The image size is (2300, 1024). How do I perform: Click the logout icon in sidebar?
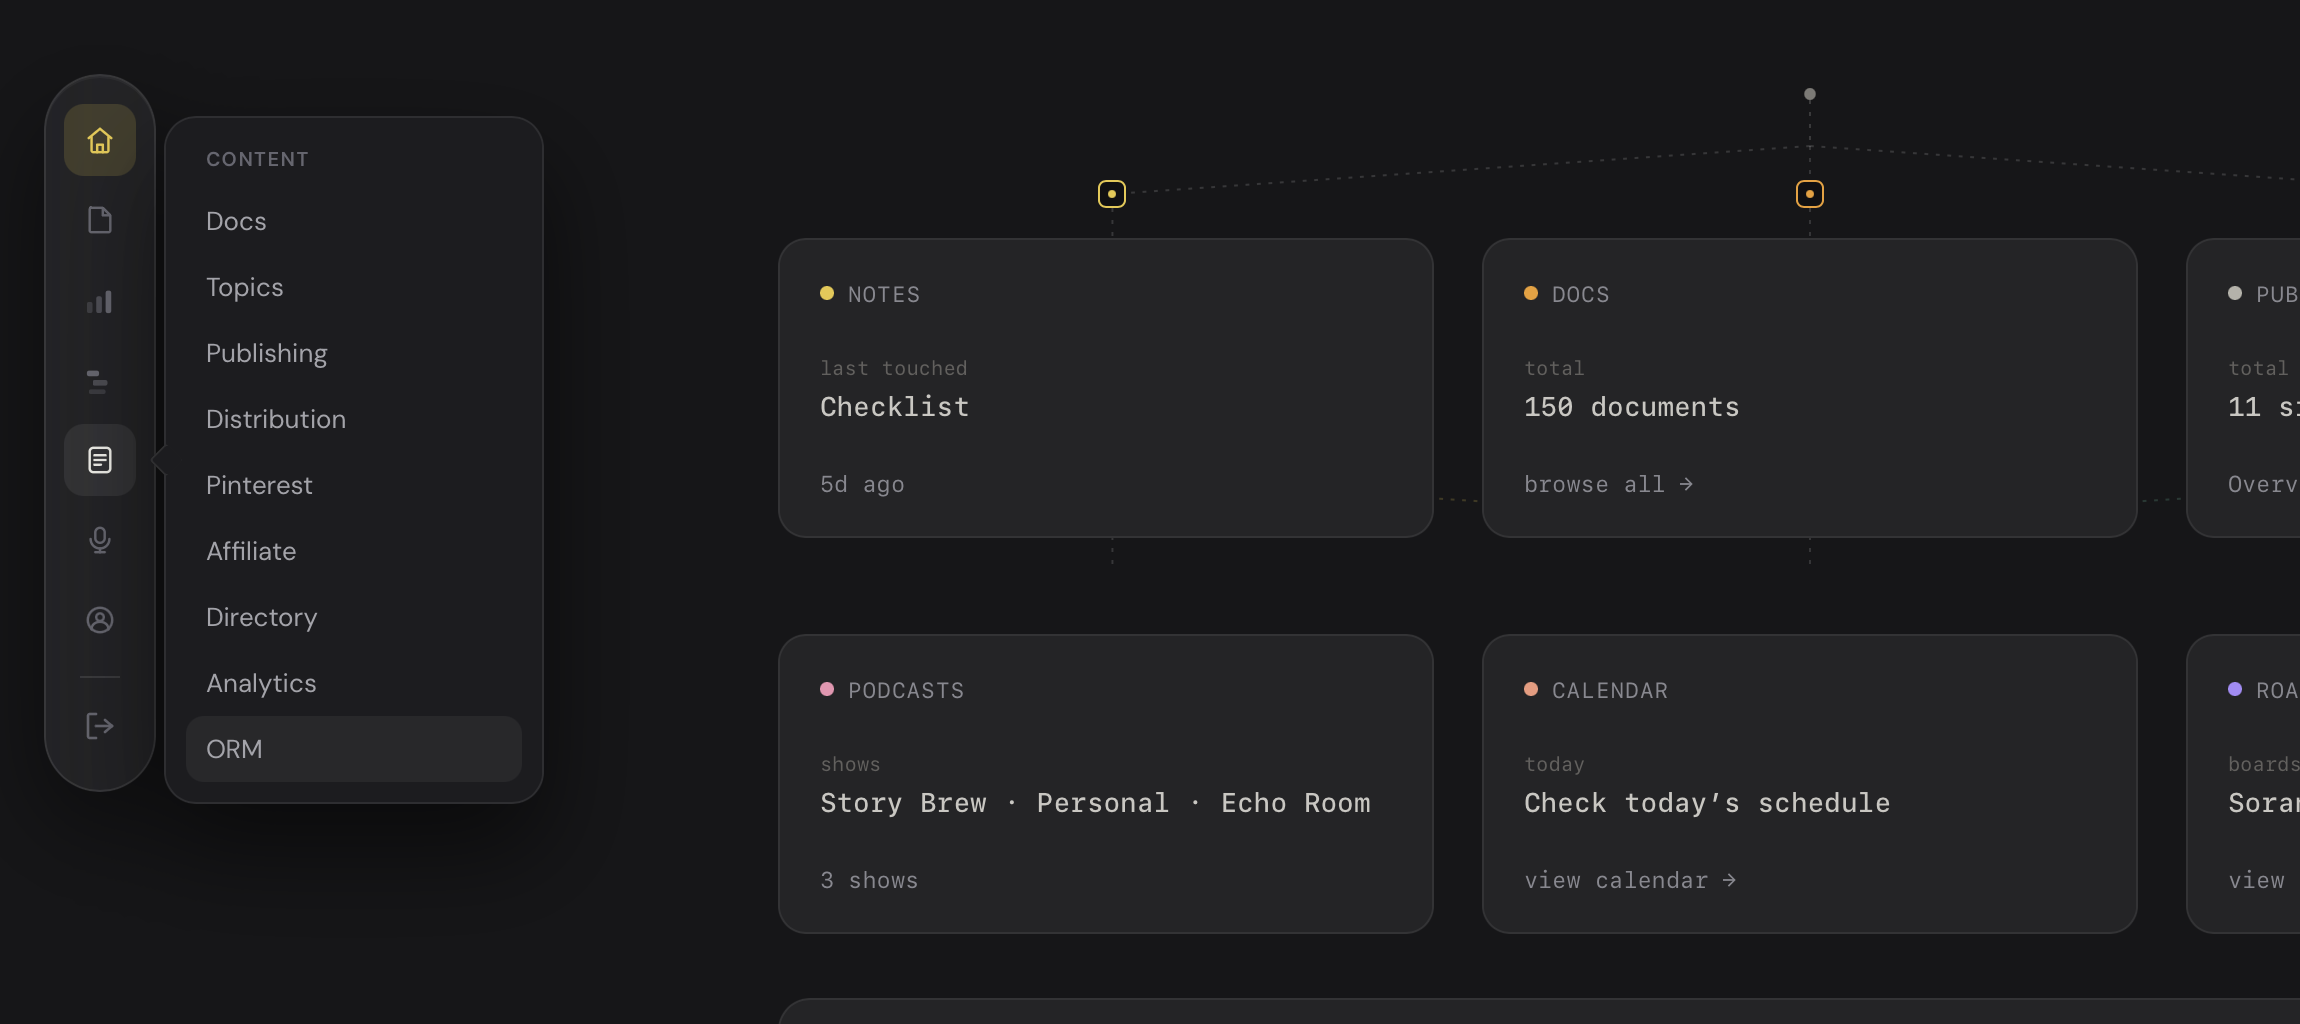tap(100, 726)
